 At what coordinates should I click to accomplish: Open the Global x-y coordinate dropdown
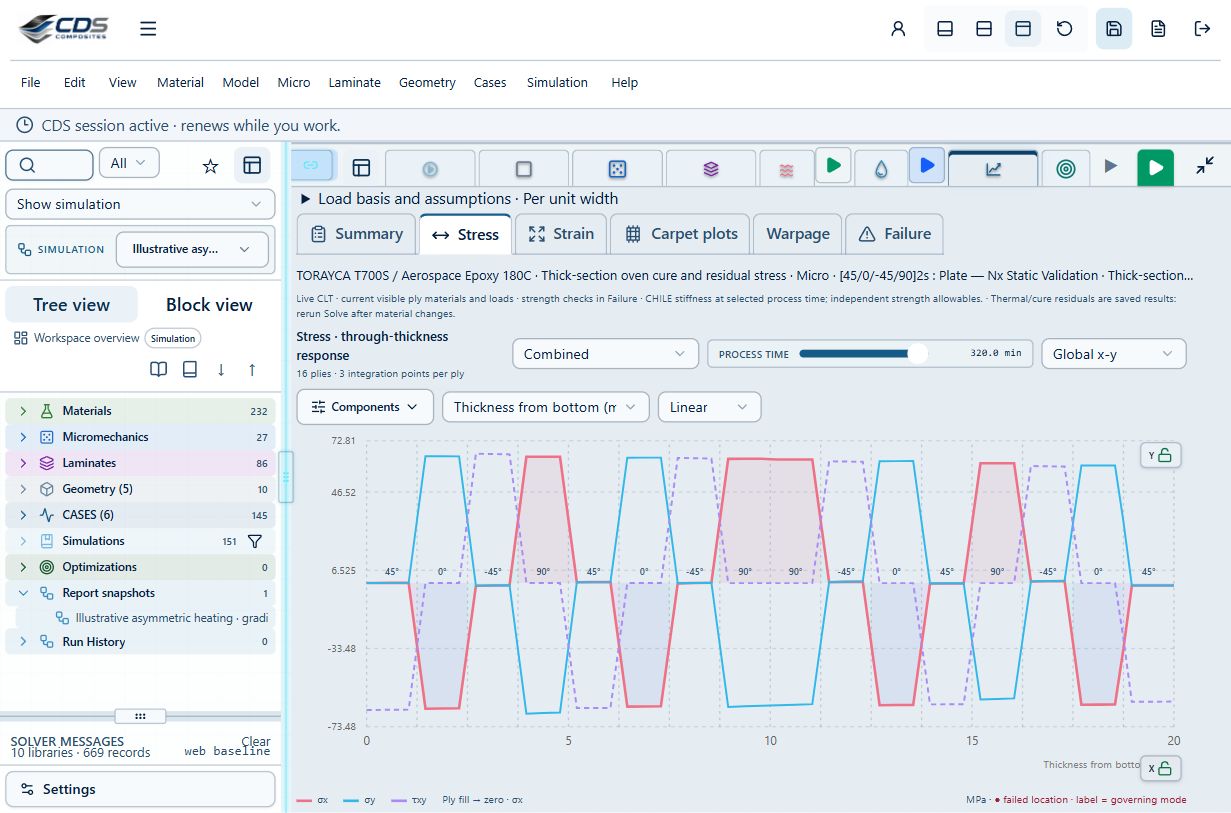tap(1114, 354)
